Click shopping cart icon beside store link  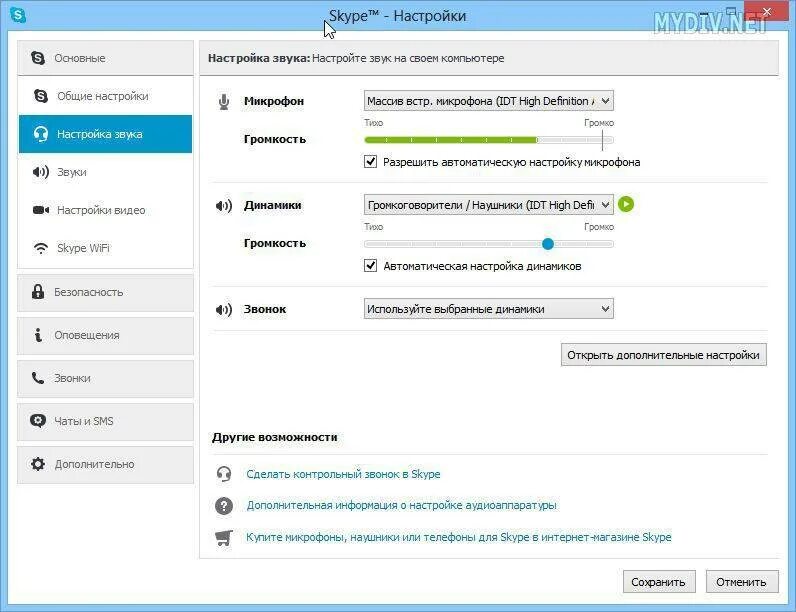[224, 537]
